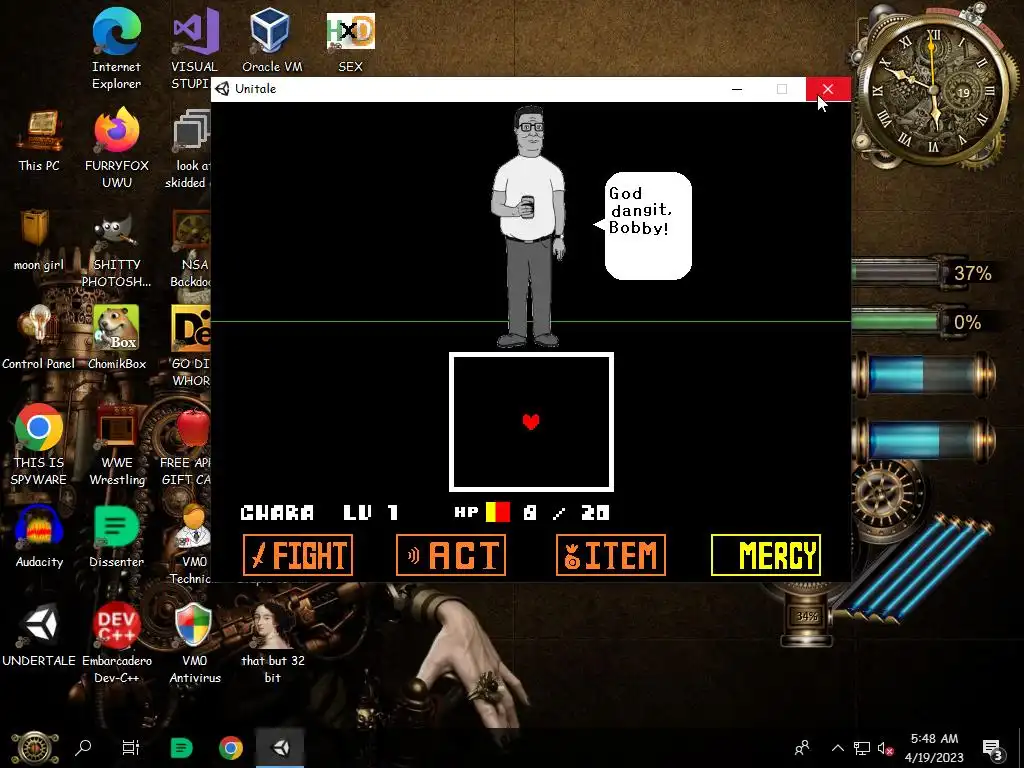Click the Unitale title bar Unity icon
The image size is (1024, 768).
[223, 89]
